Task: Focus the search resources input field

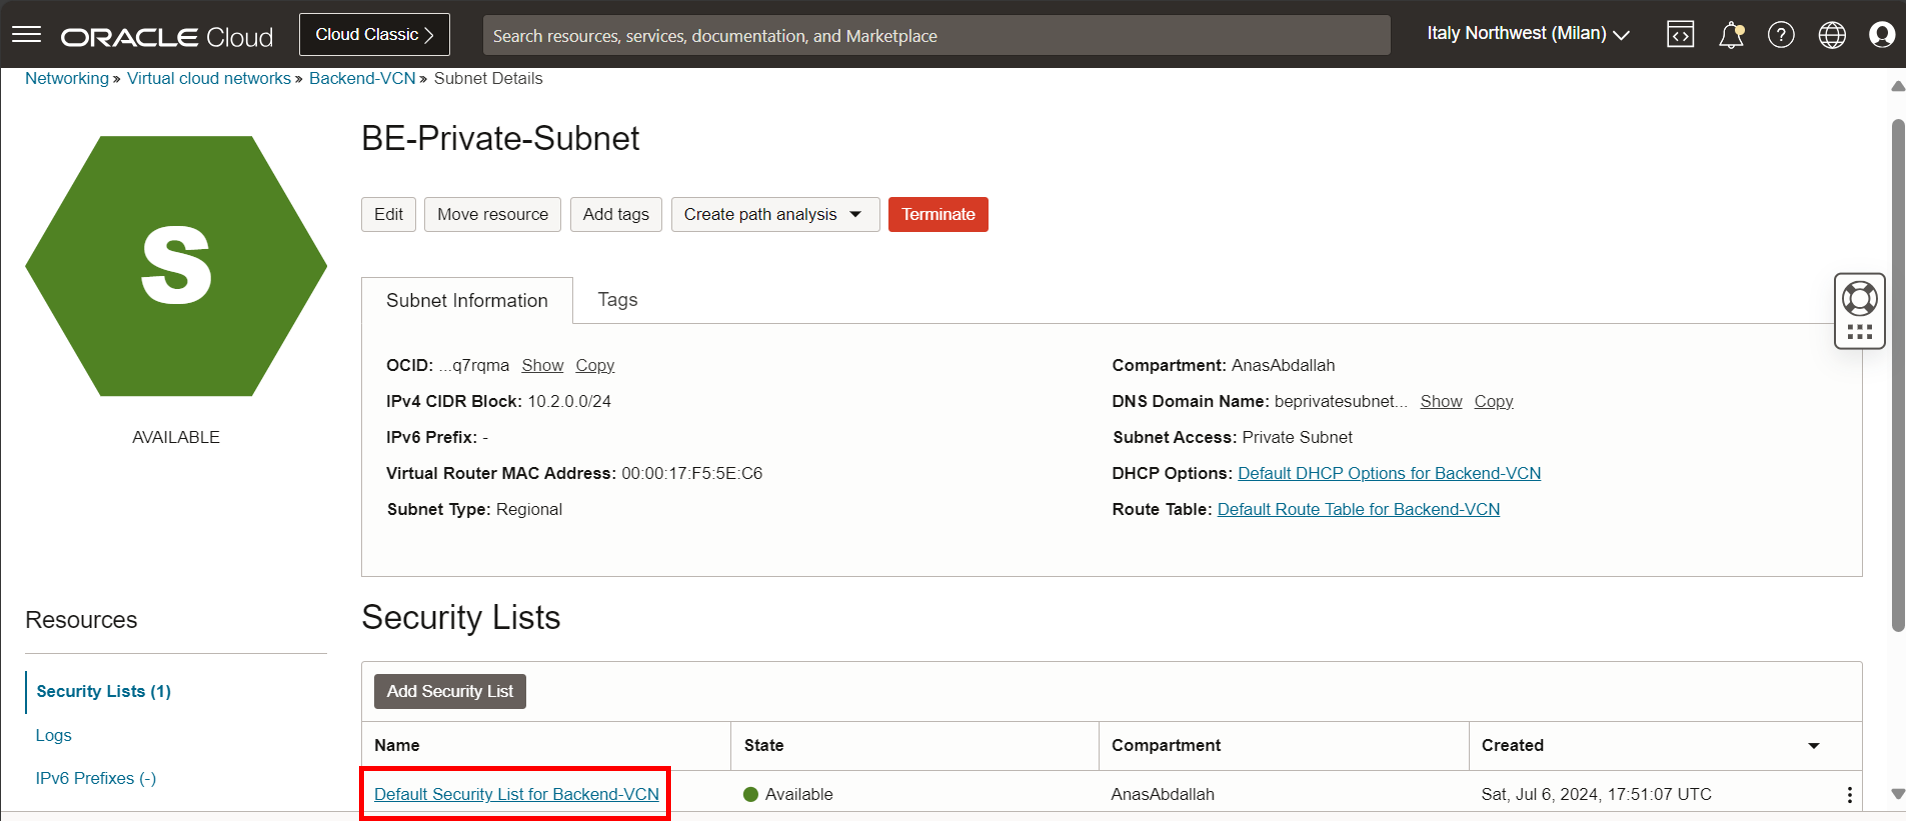Action: pyautogui.click(x=936, y=35)
